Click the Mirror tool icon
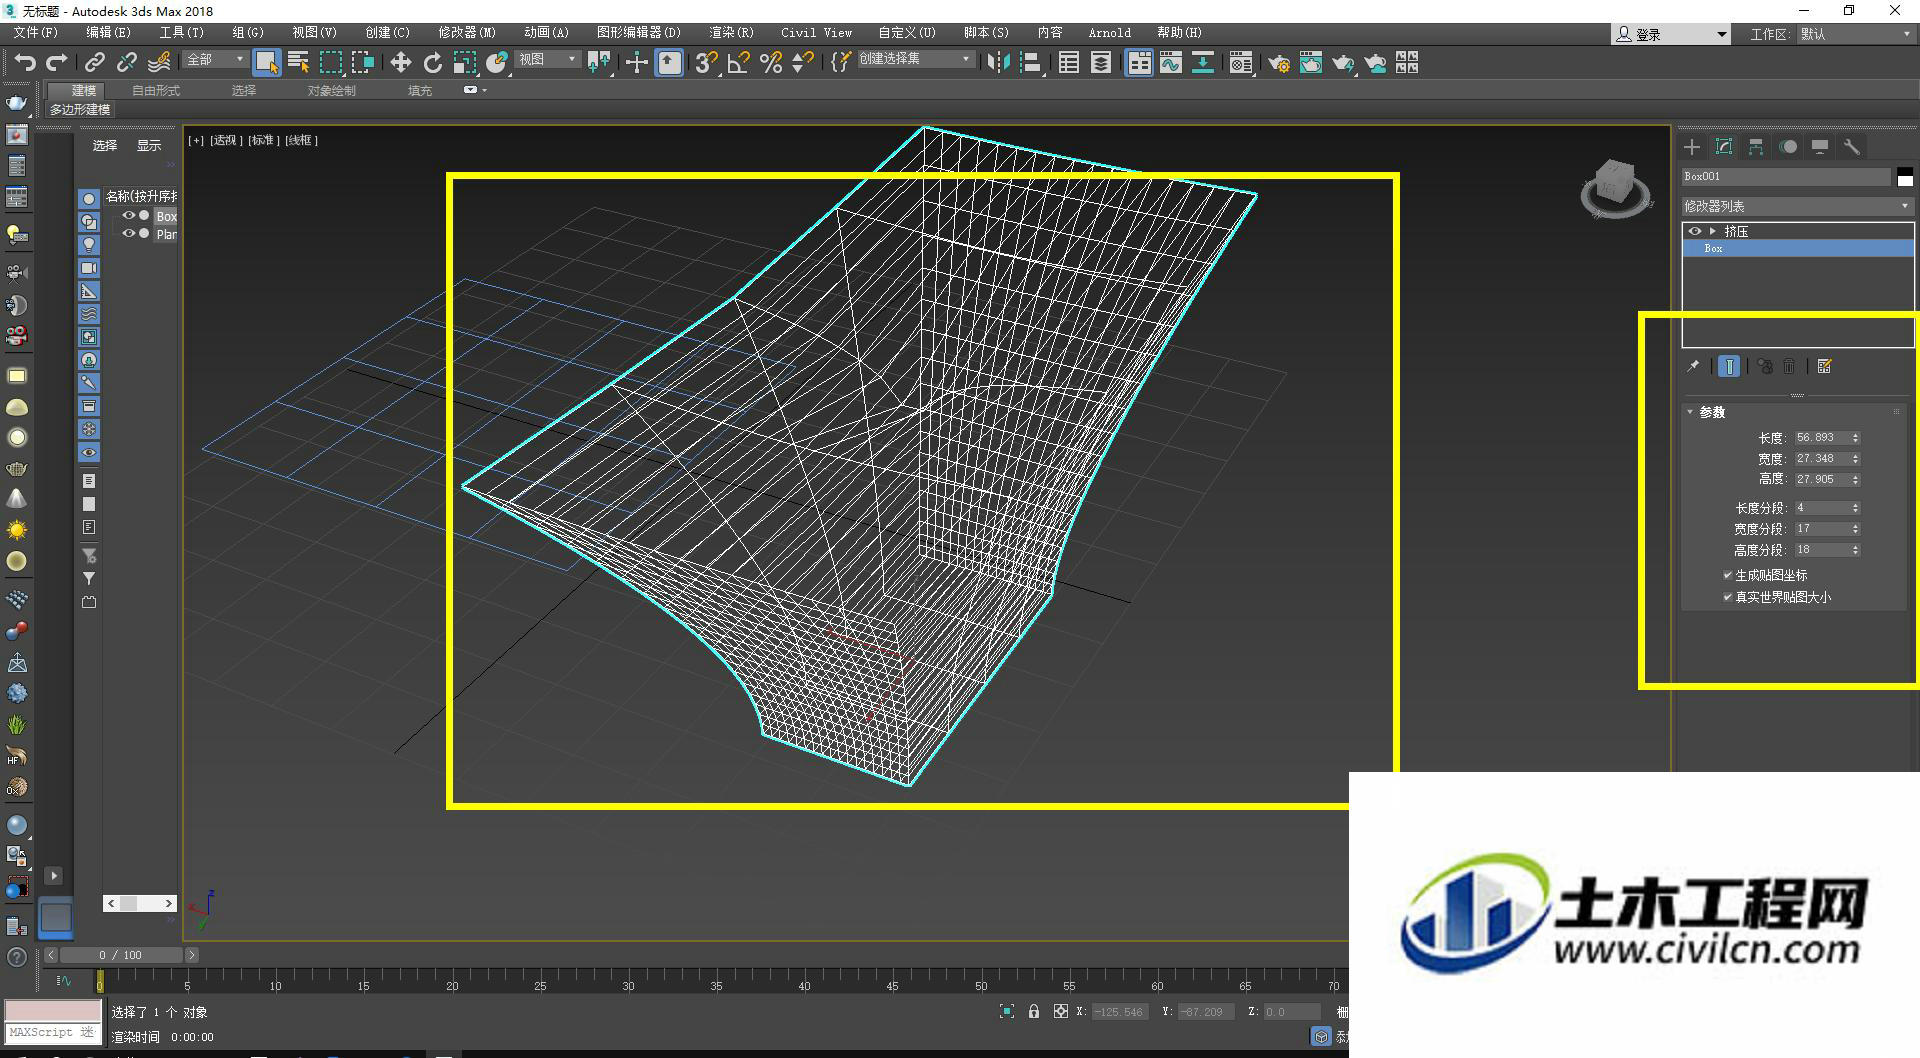Screen dimensions: 1920x1058 point(998,63)
